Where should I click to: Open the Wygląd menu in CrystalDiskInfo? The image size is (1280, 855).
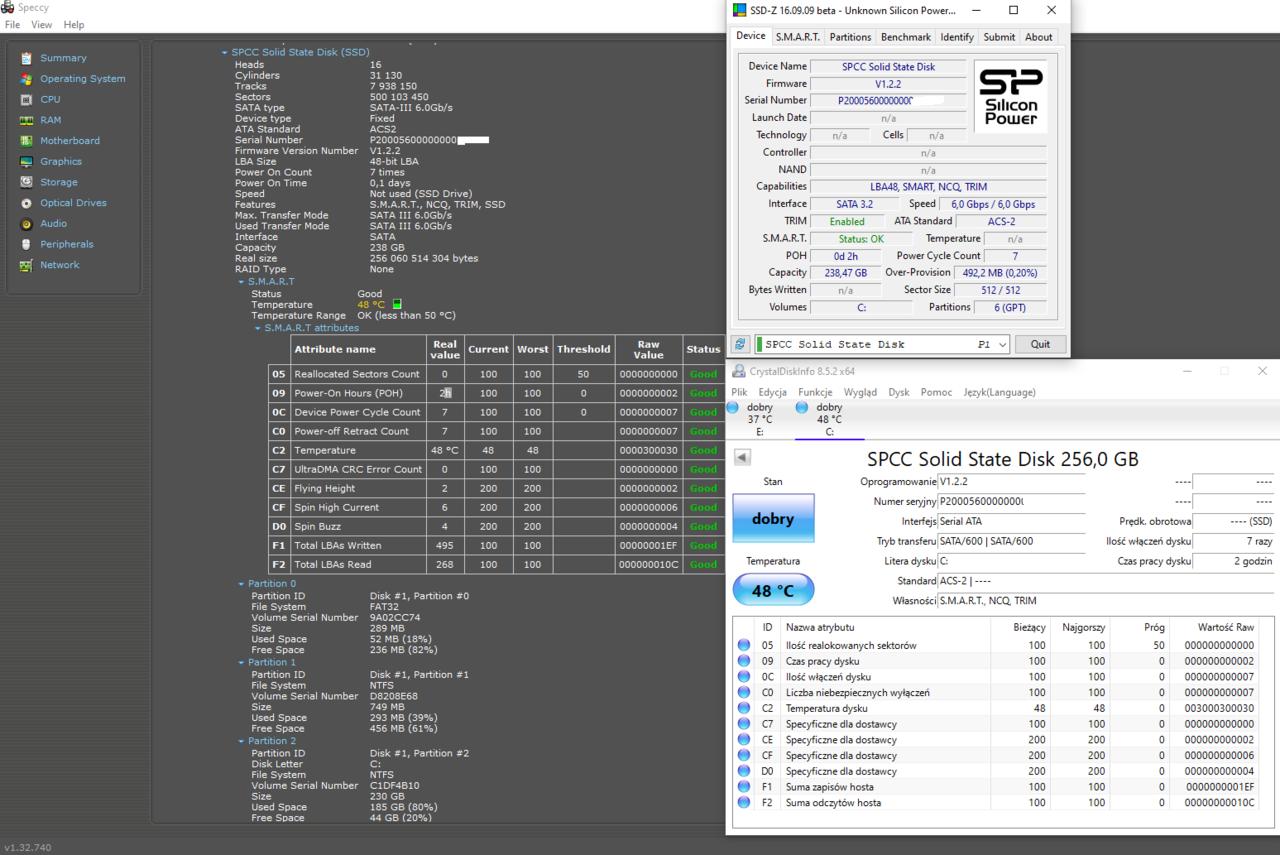point(860,392)
